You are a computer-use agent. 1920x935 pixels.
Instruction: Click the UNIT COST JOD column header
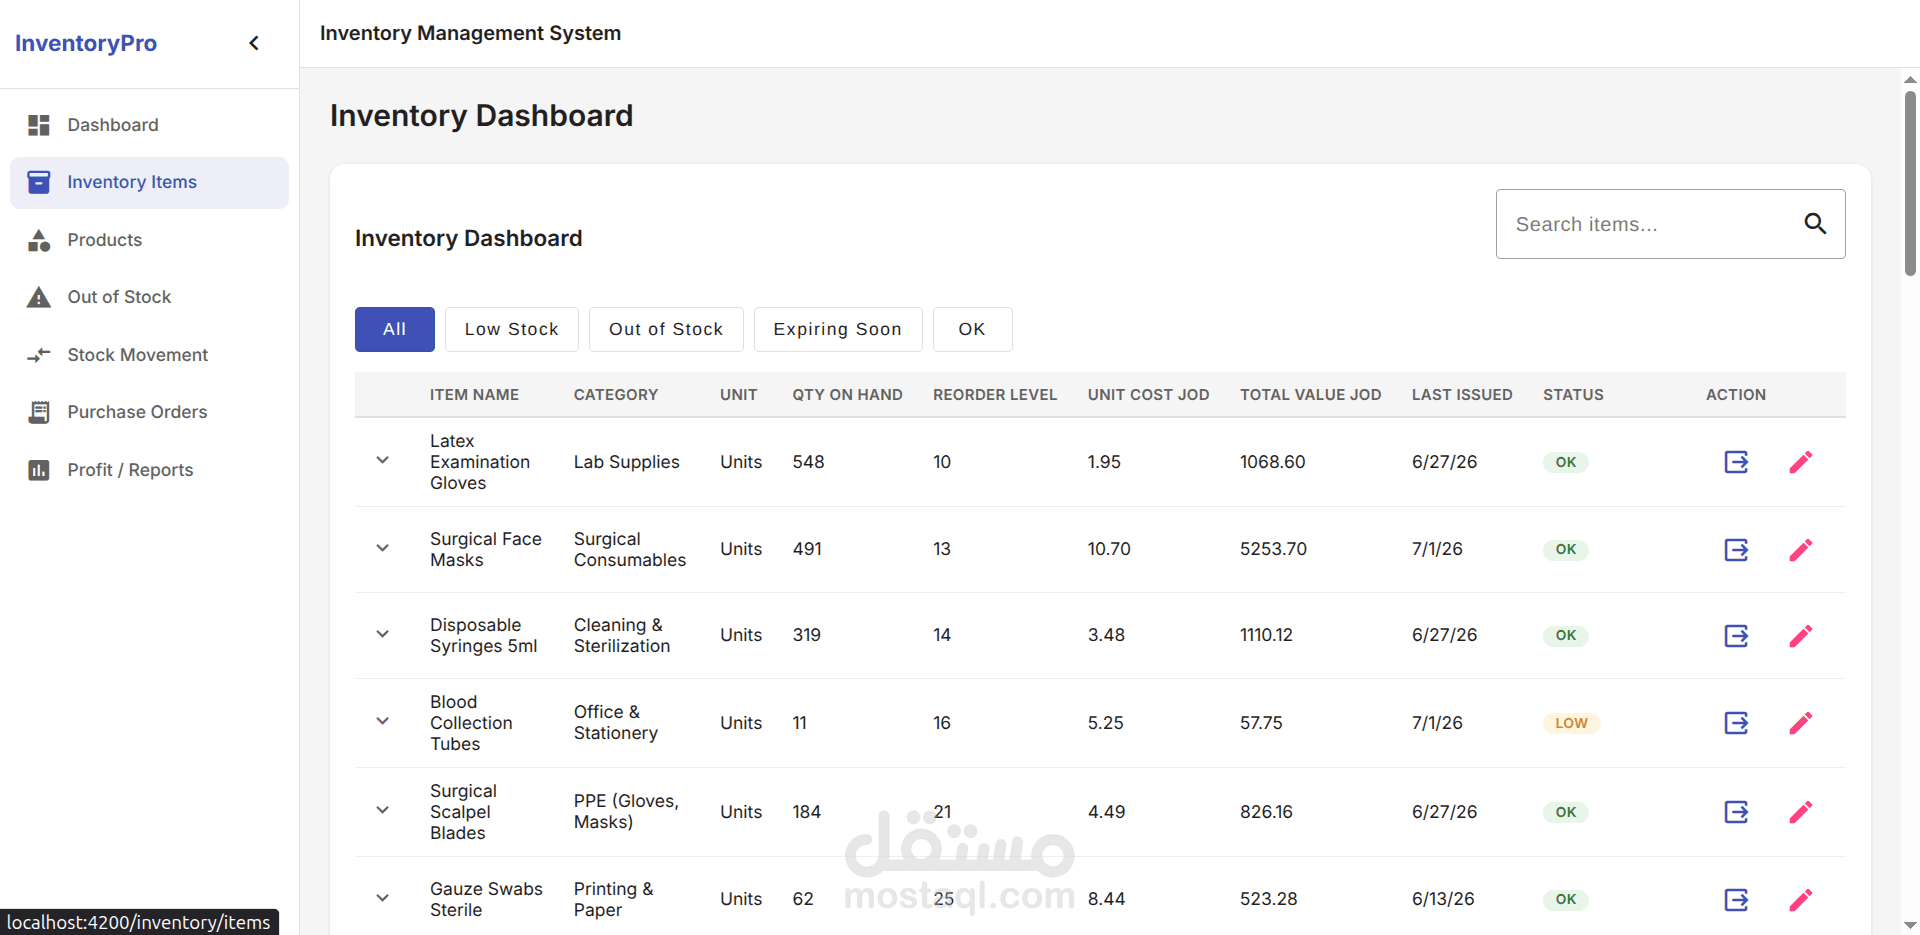coord(1149,395)
